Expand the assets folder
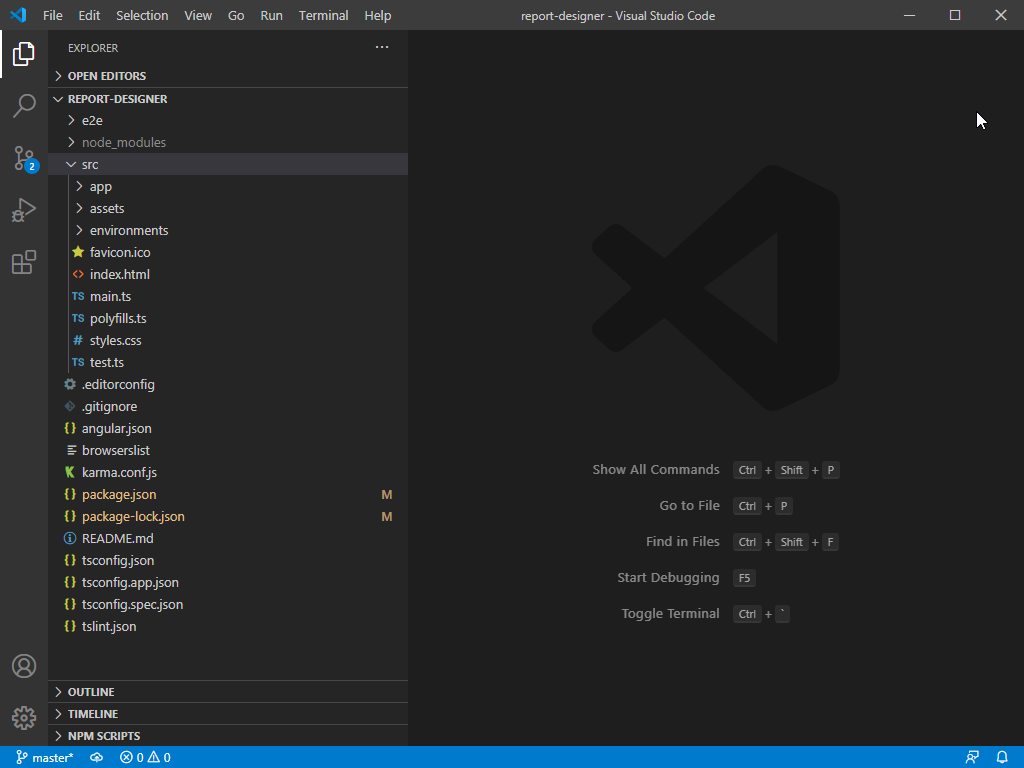1024x768 pixels. pyautogui.click(x=228, y=208)
